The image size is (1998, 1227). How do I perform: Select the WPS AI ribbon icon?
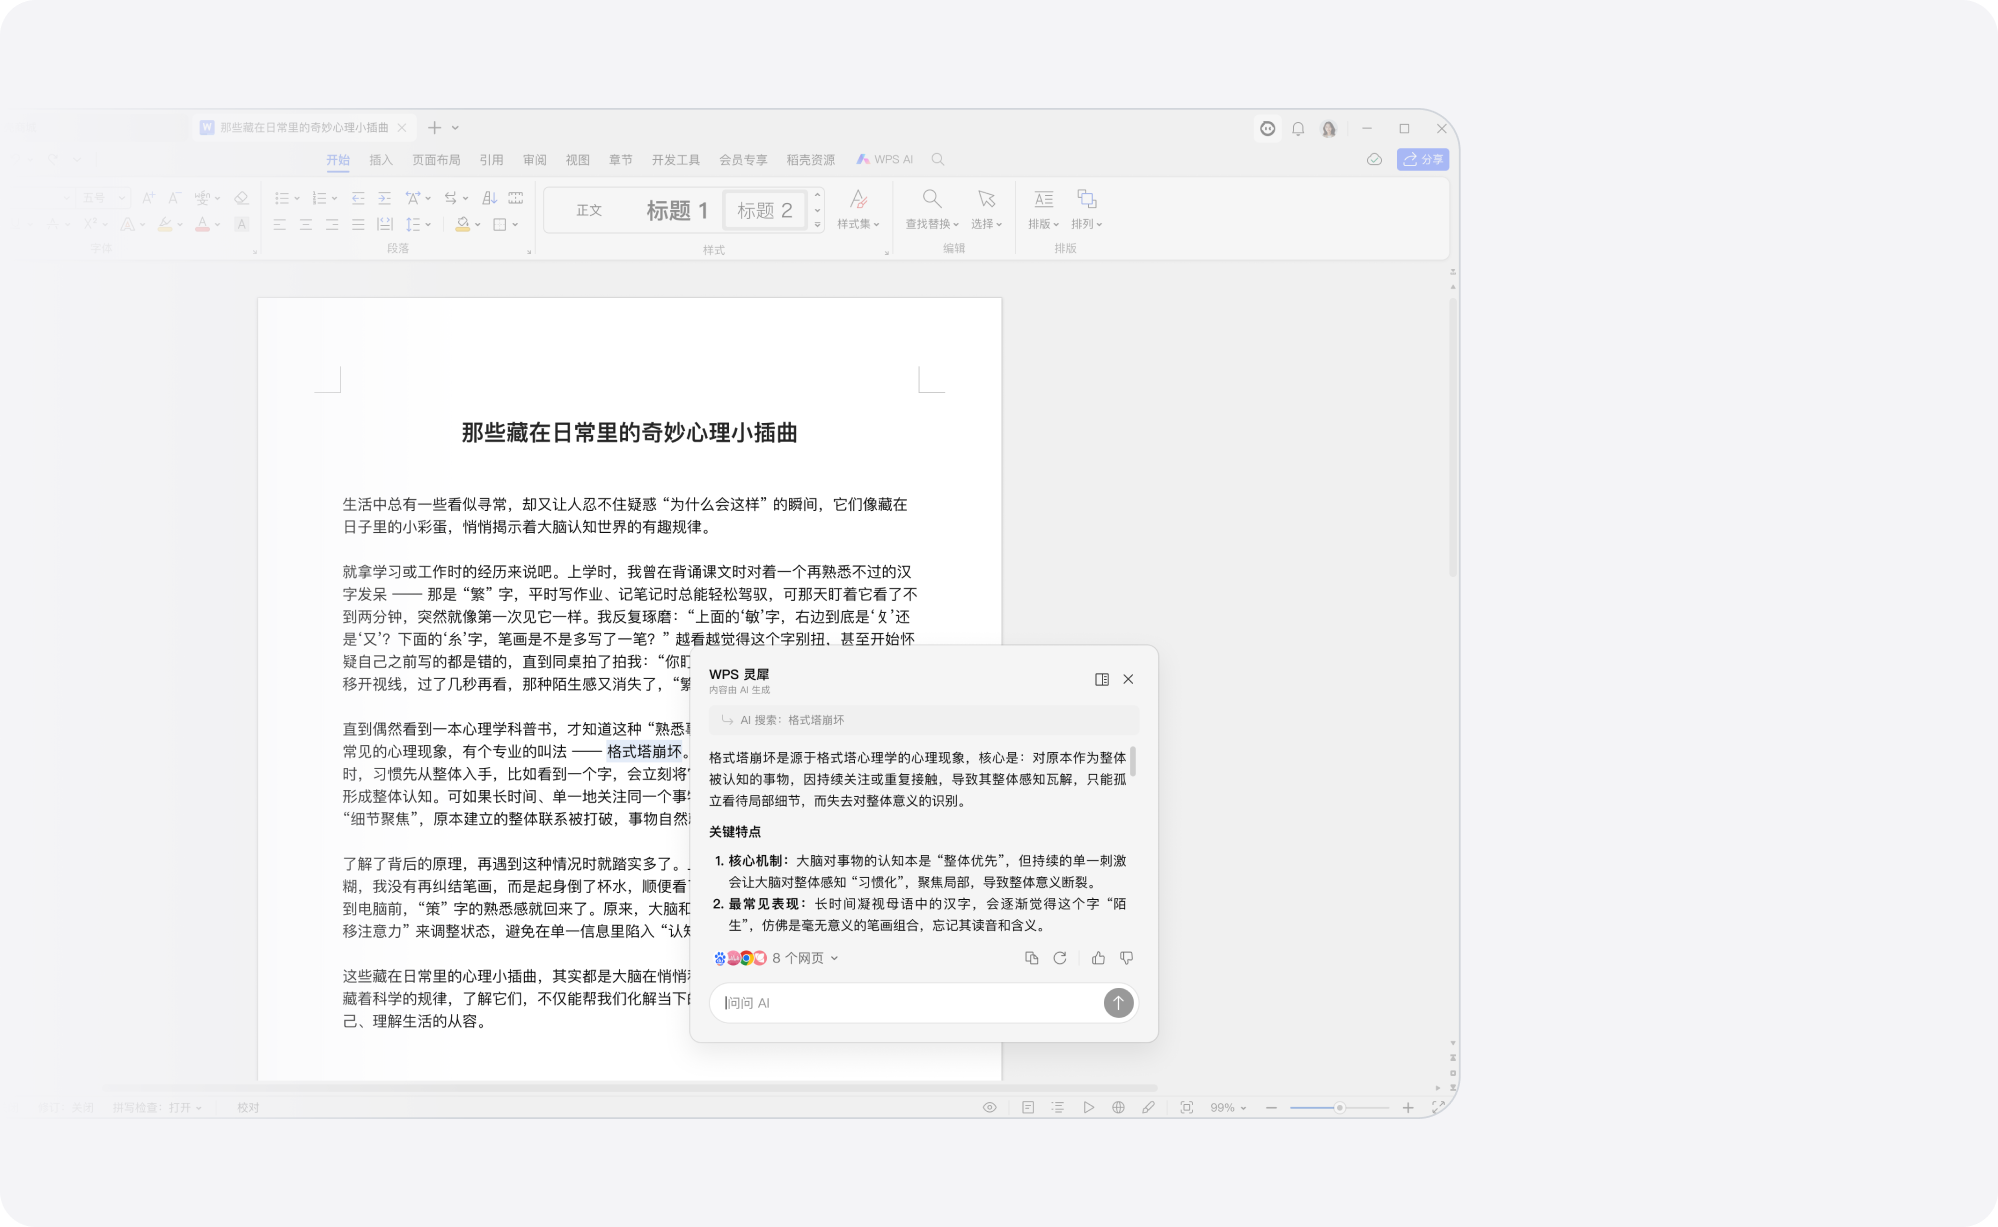pos(884,159)
